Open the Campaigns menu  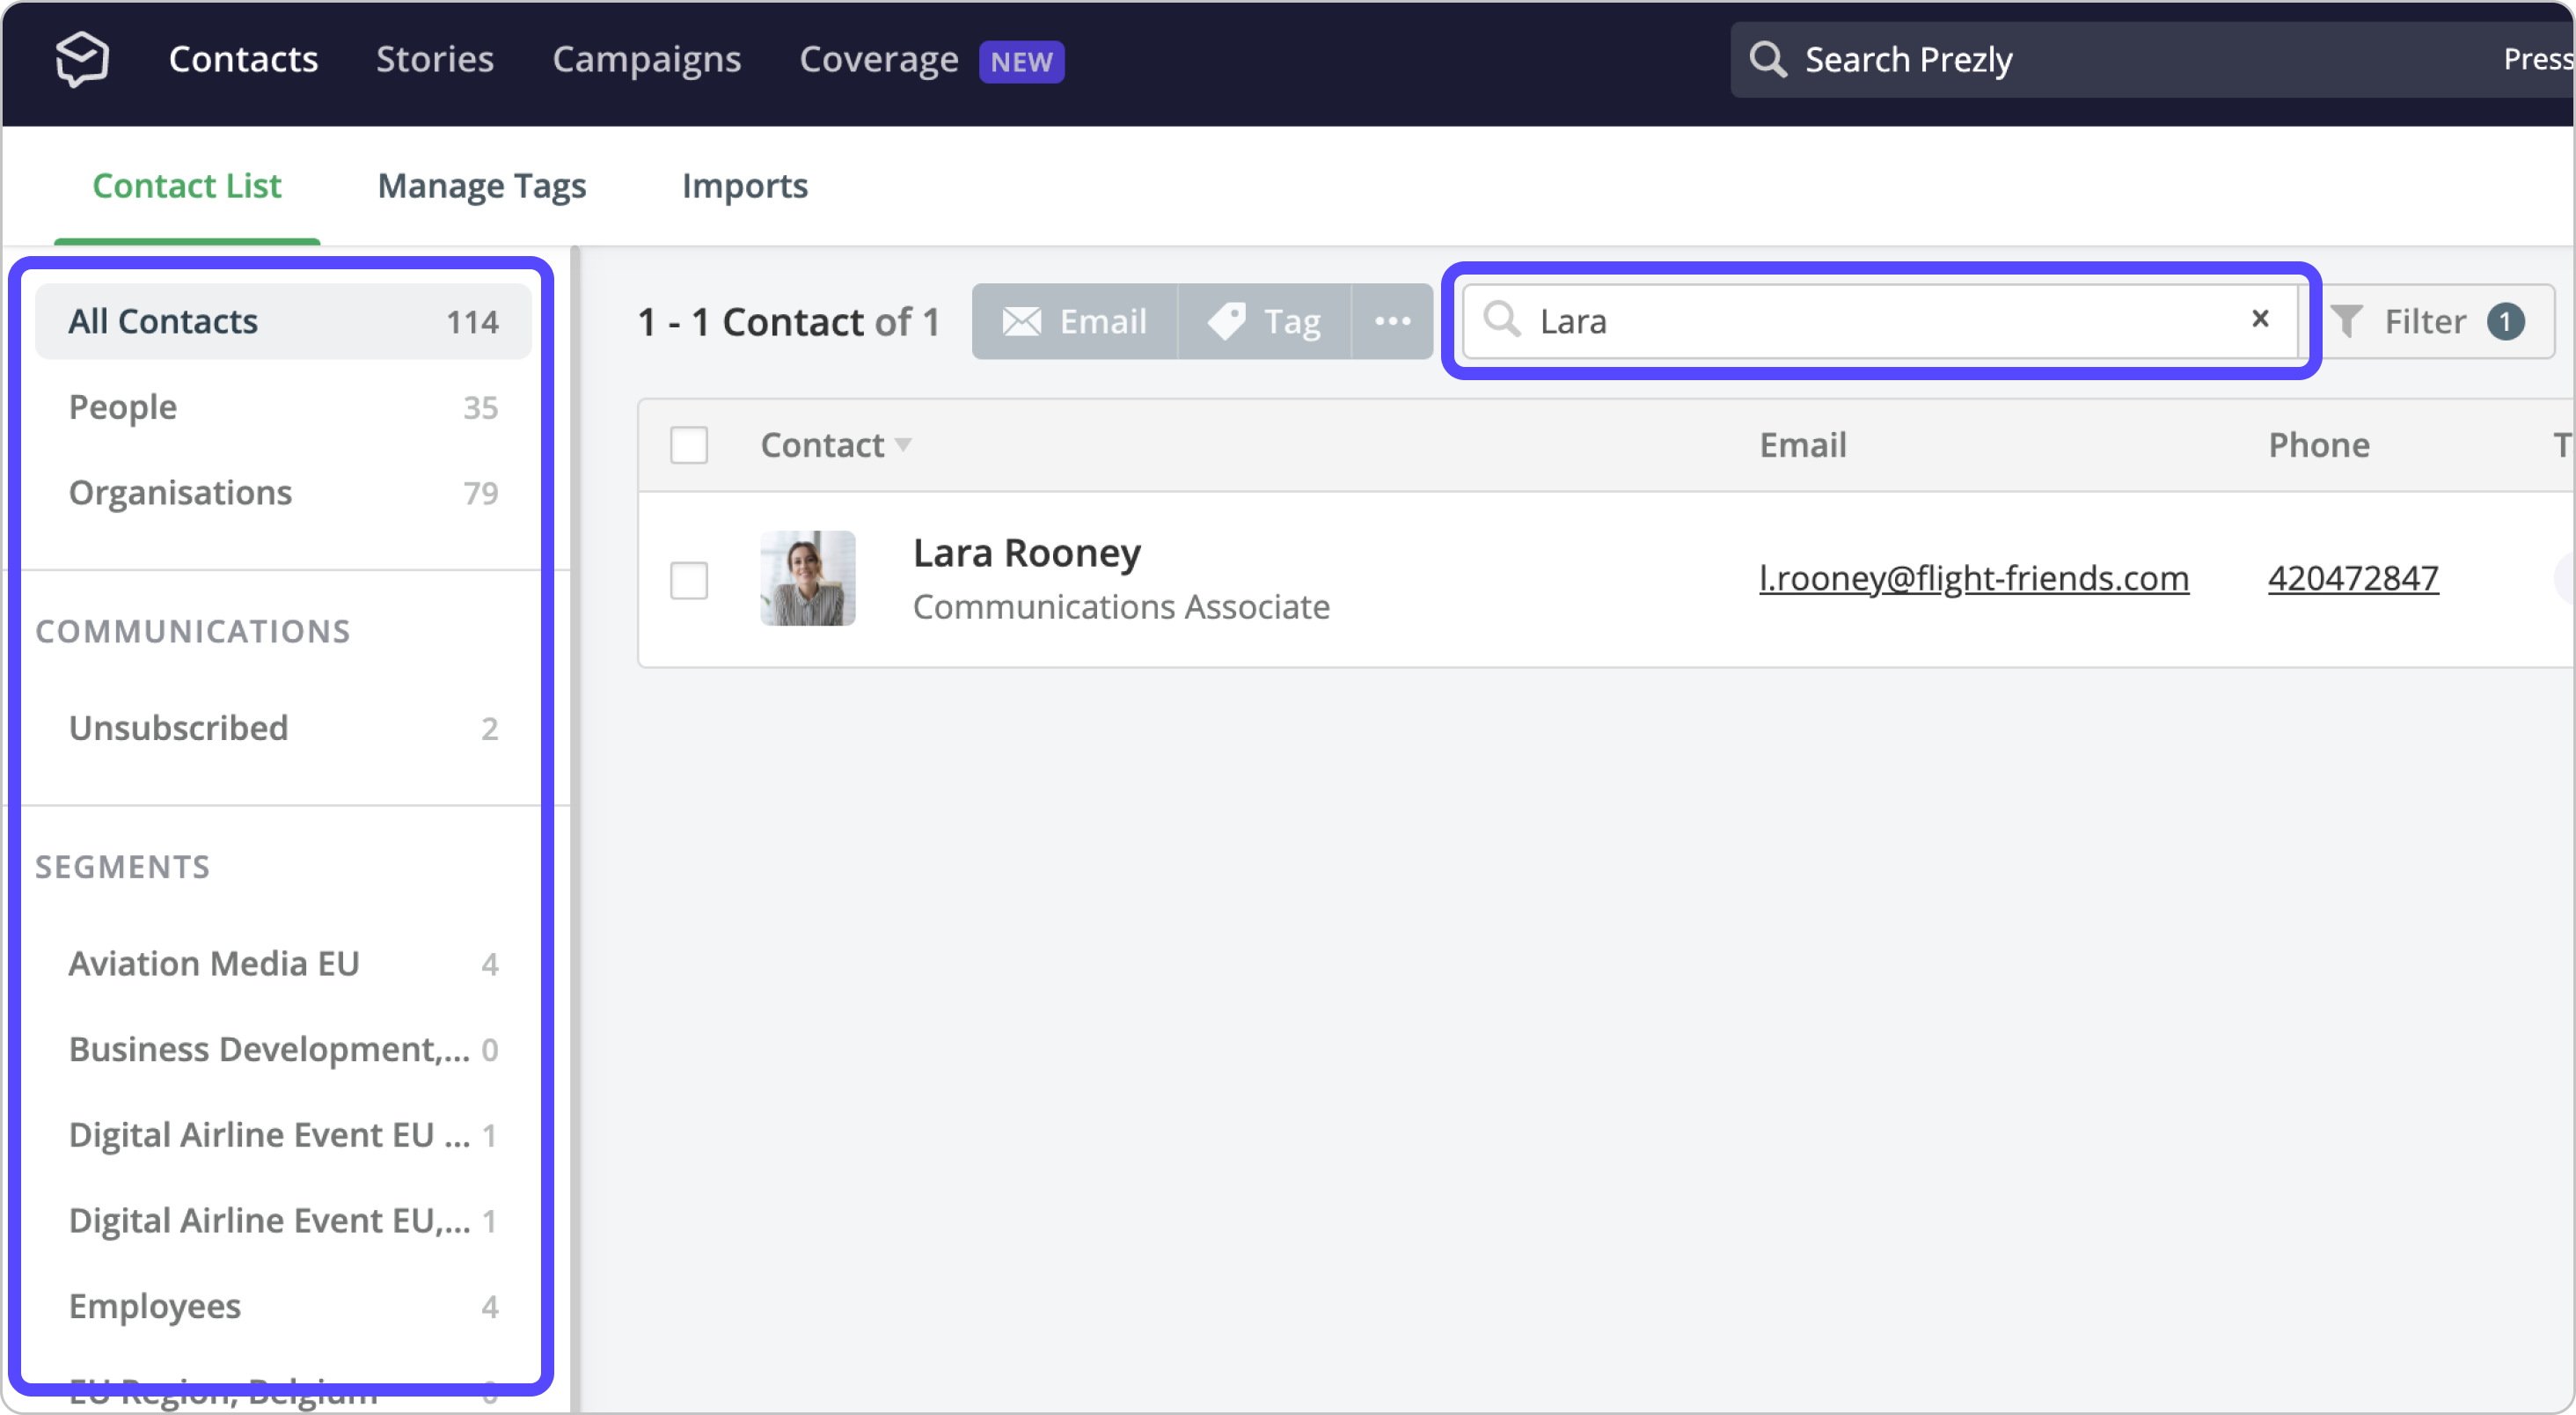tap(647, 59)
